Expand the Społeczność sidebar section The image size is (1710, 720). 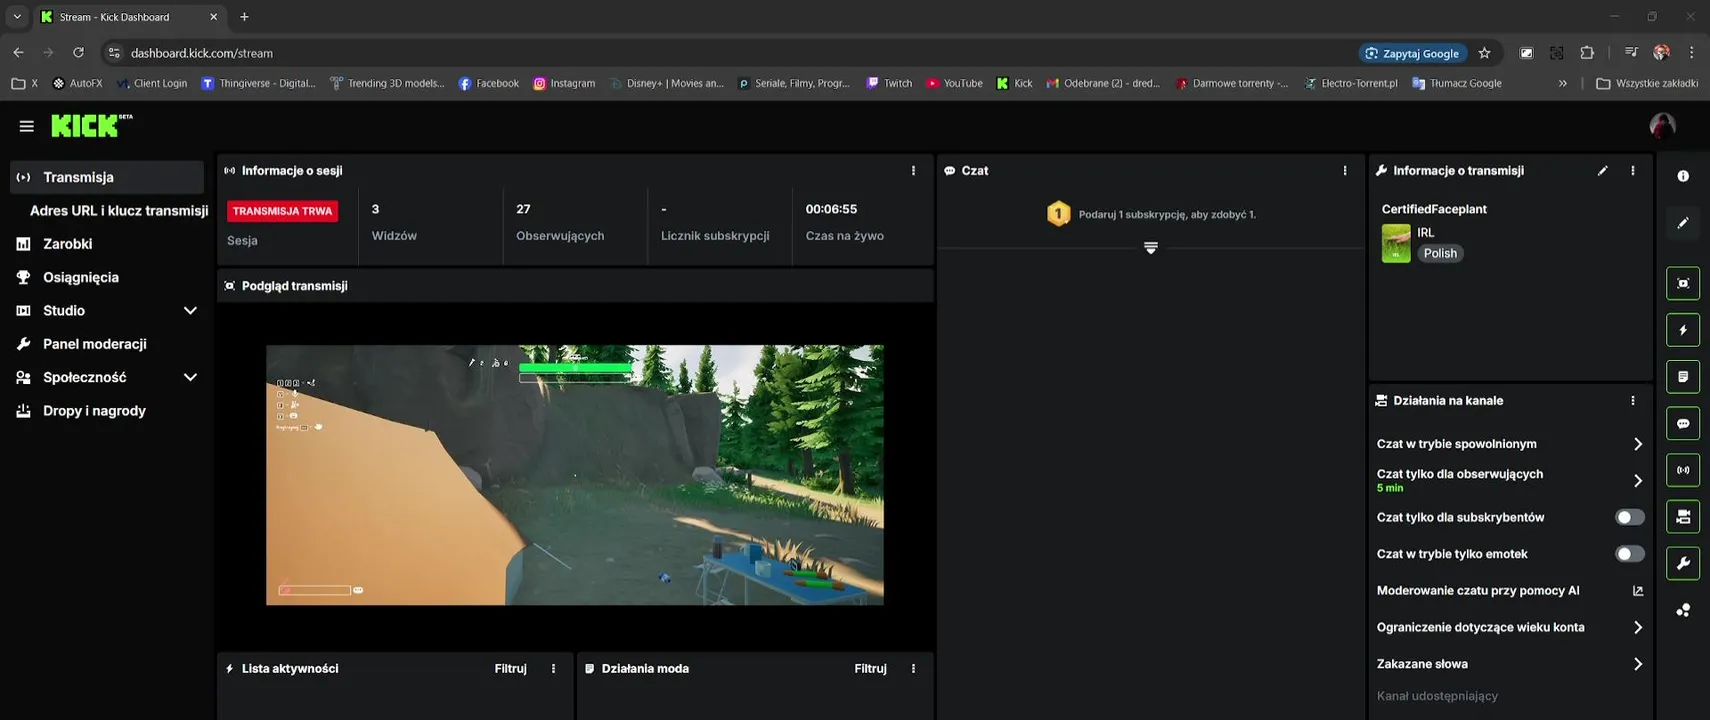(x=190, y=378)
